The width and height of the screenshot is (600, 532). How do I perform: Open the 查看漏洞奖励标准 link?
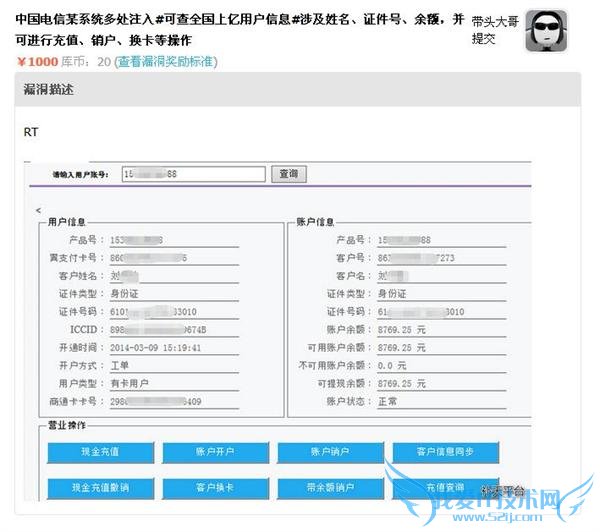pos(166,62)
